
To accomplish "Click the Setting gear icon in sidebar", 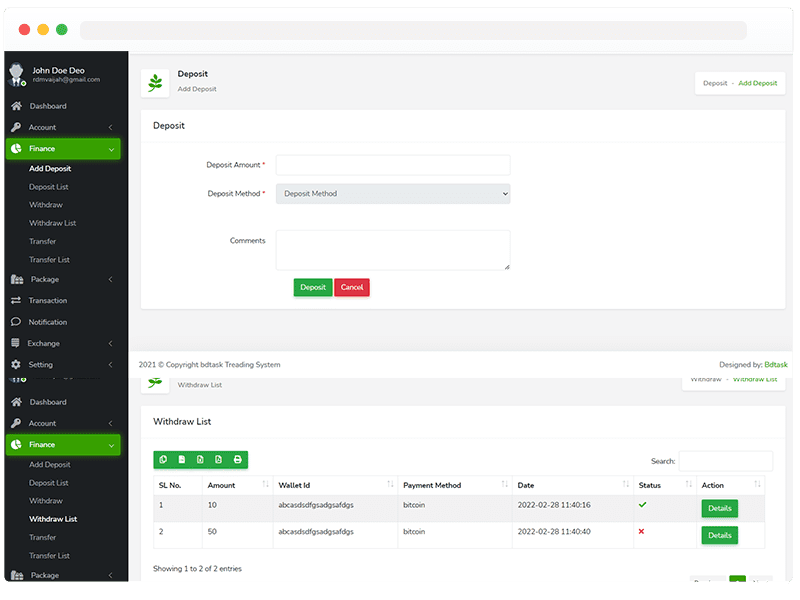I will (16, 365).
